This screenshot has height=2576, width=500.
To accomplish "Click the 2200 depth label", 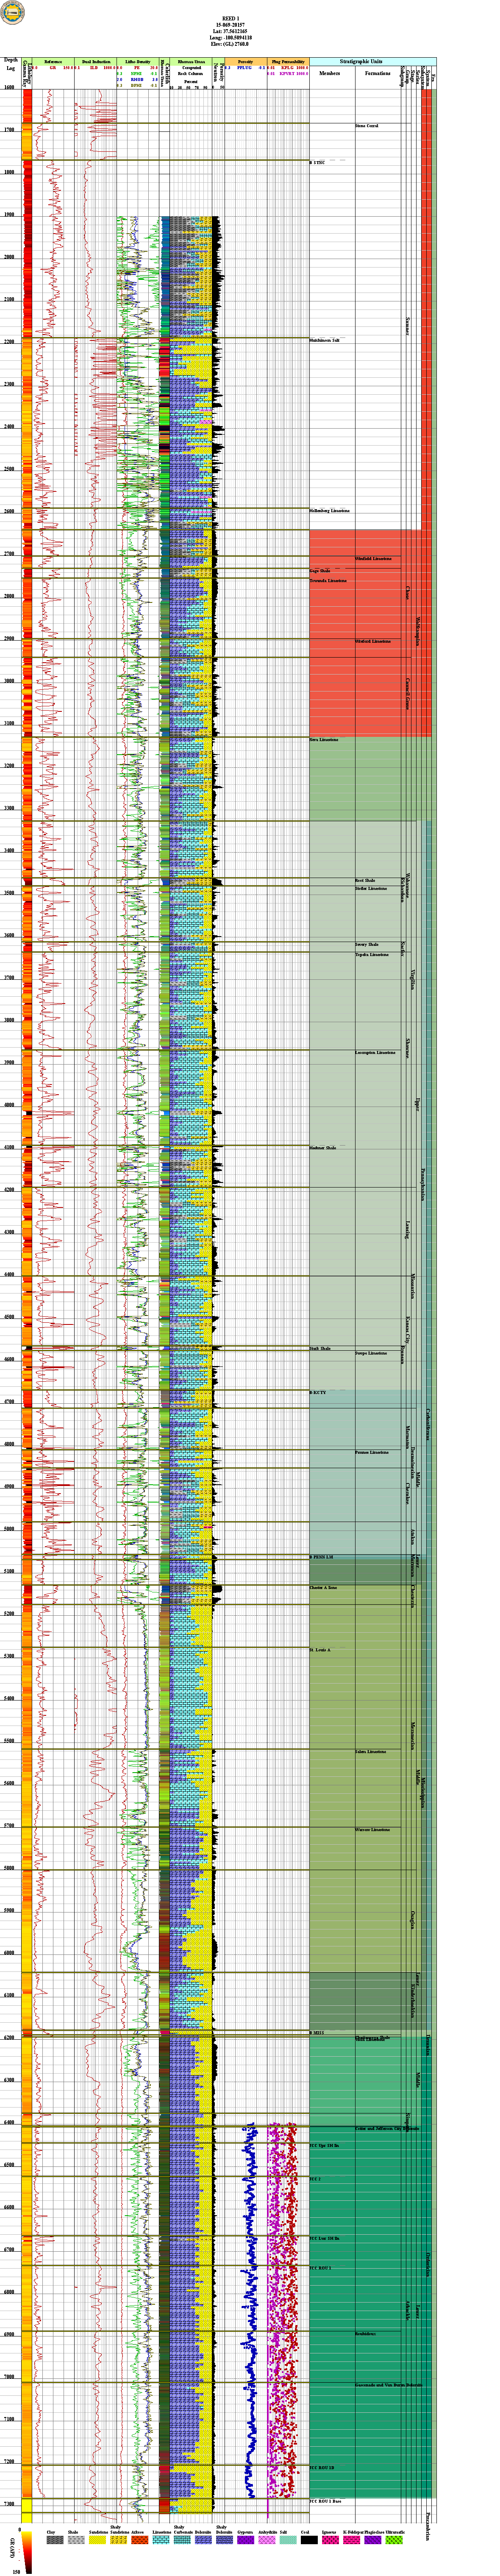I will pyautogui.click(x=9, y=342).
